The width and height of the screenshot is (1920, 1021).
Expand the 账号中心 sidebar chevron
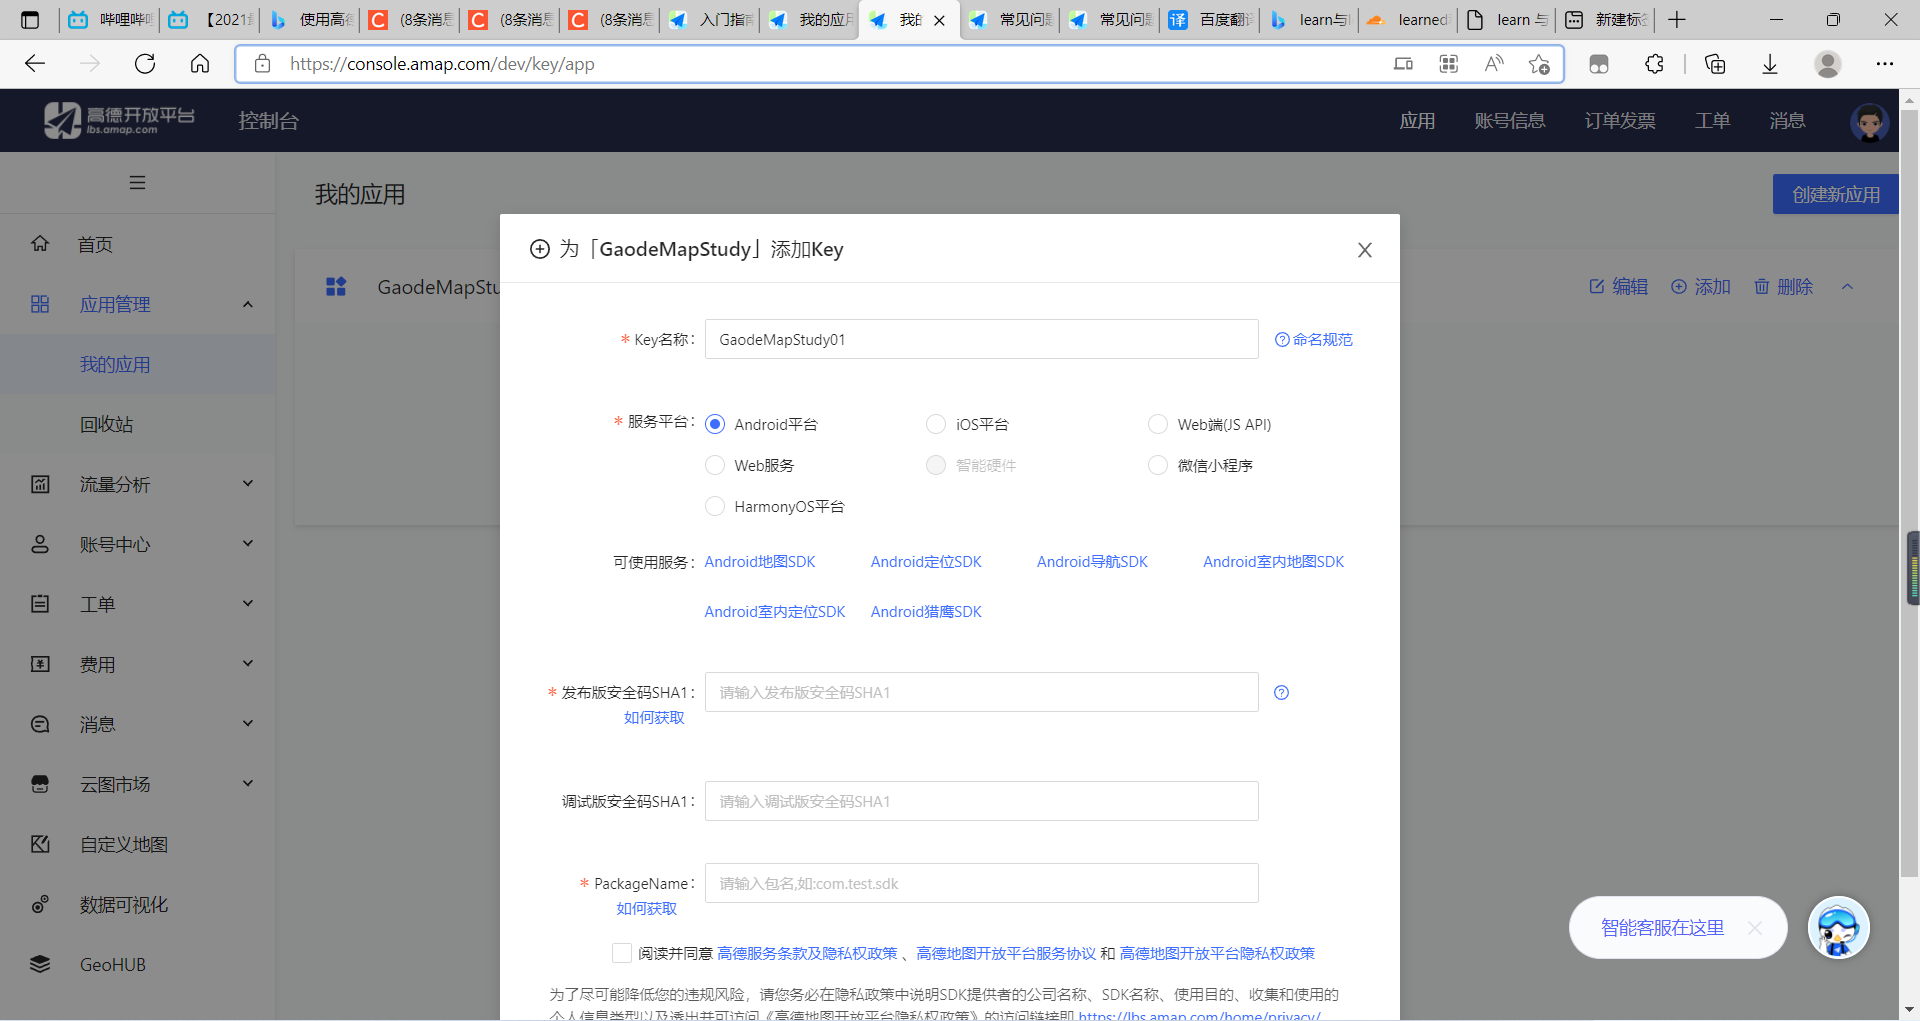coord(248,544)
